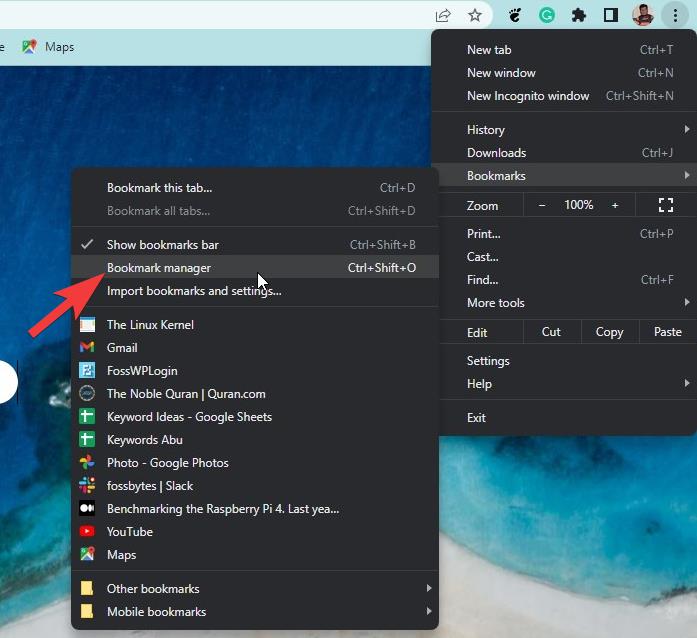This screenshot has width=697, height=638.
Task: Open the Gmail bookmark
Action: (255, 348)
